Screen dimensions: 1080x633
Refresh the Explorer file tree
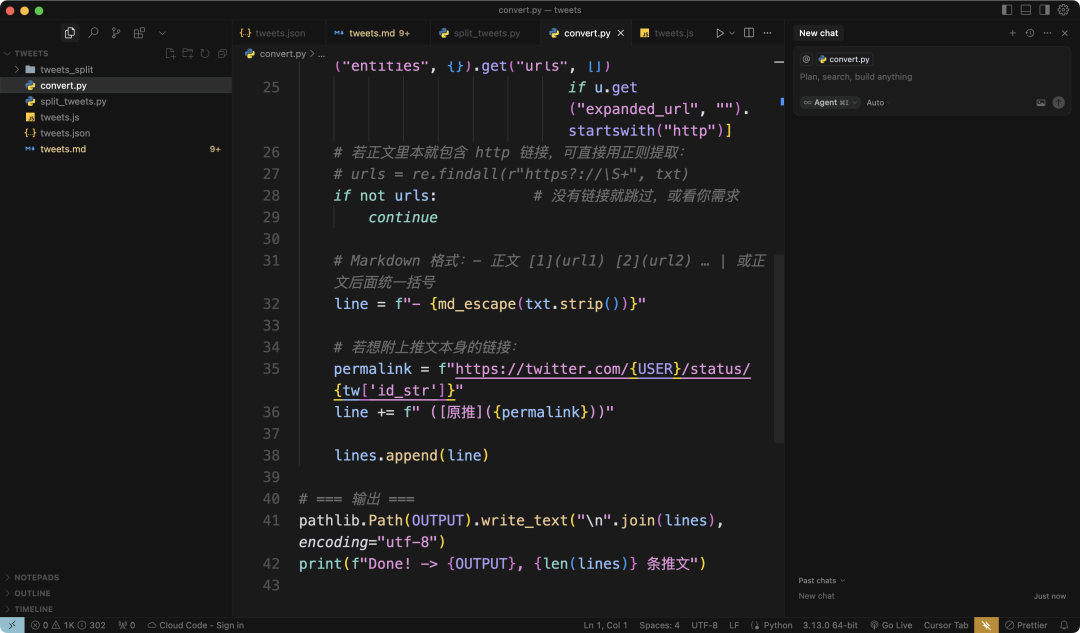coord(205,53)
